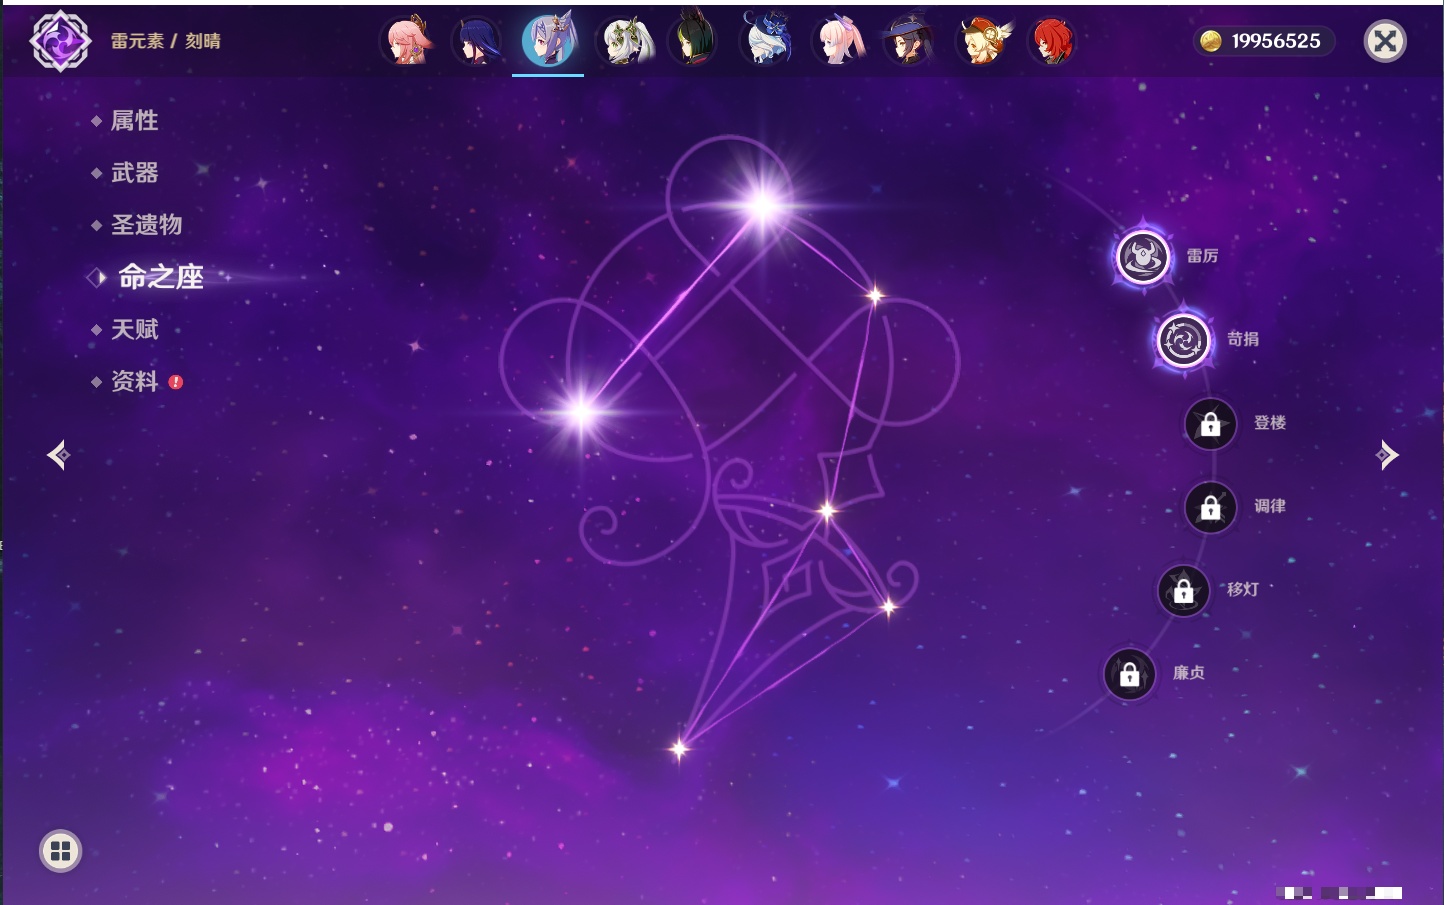Select the Furina portrait with blue hat
Viewport: 1444px width, 905px height.
766,41
